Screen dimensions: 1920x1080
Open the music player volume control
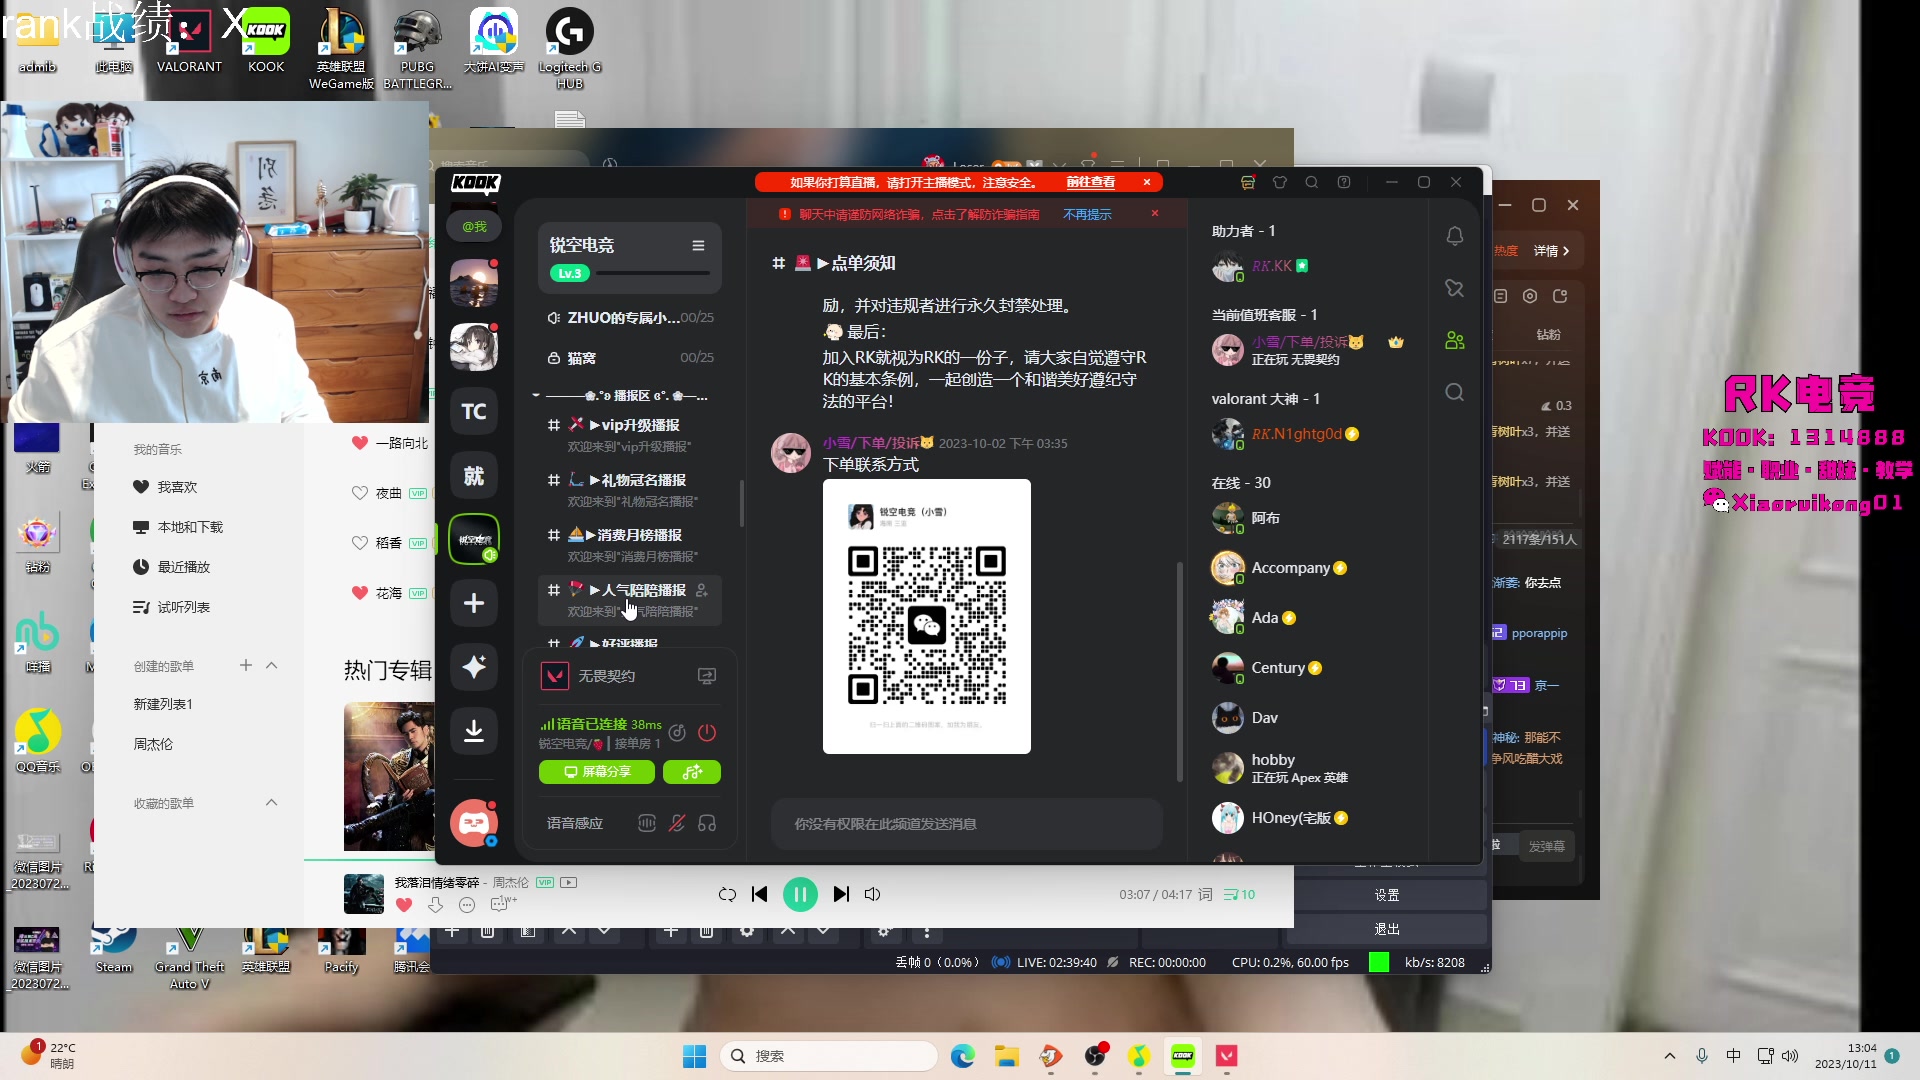pos(873,895)
